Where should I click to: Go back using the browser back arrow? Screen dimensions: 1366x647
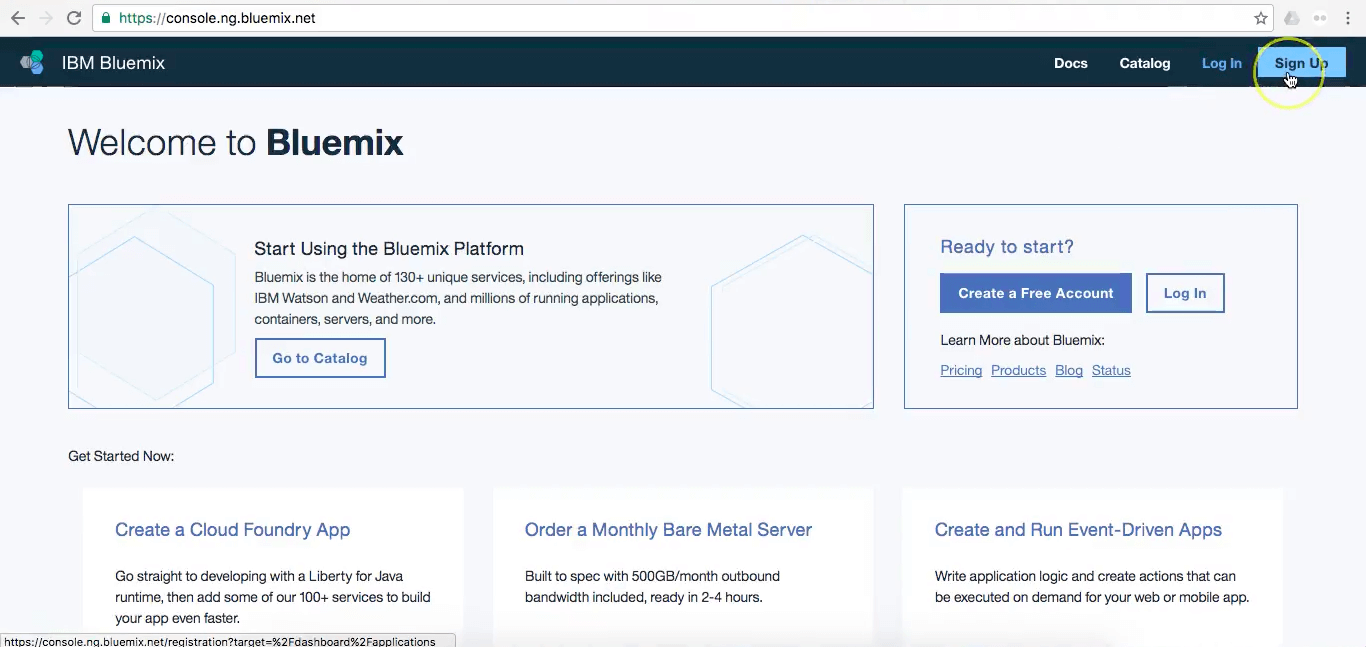tap(17, 17)
